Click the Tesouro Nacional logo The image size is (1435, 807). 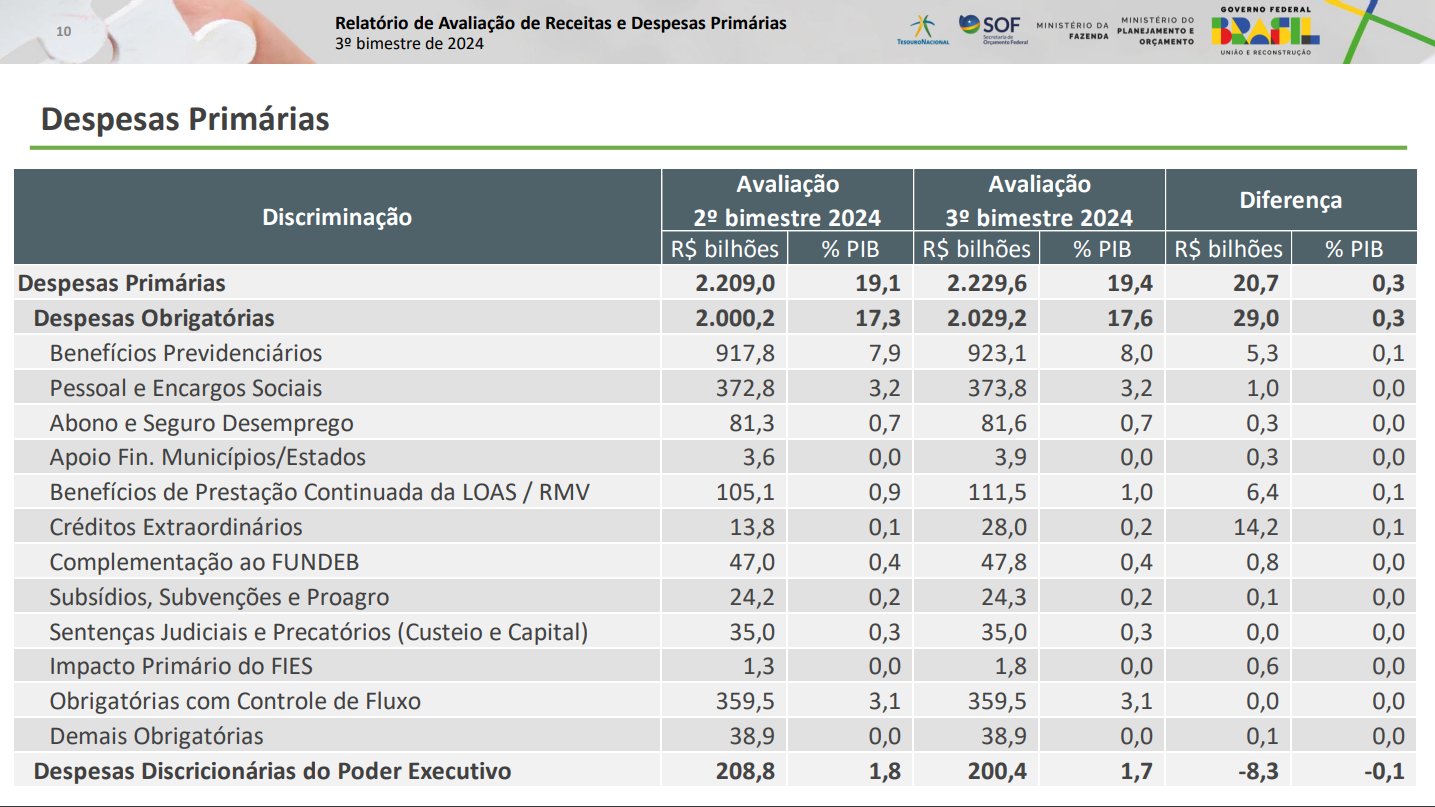[x=922, y=31]
